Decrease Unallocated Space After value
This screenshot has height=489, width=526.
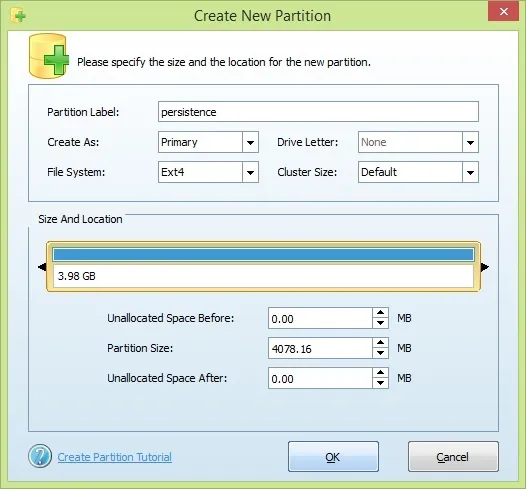(380, 383)
